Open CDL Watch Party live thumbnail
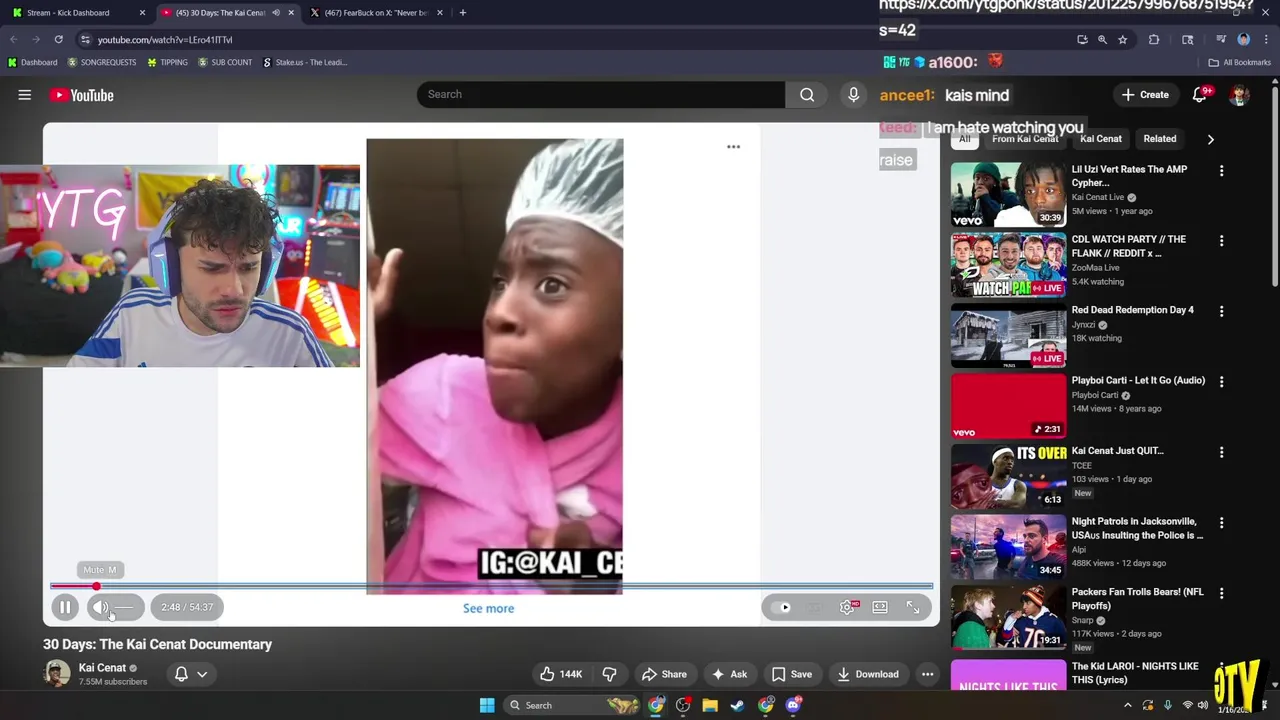1280x720 pixels. click(1008, 265)
